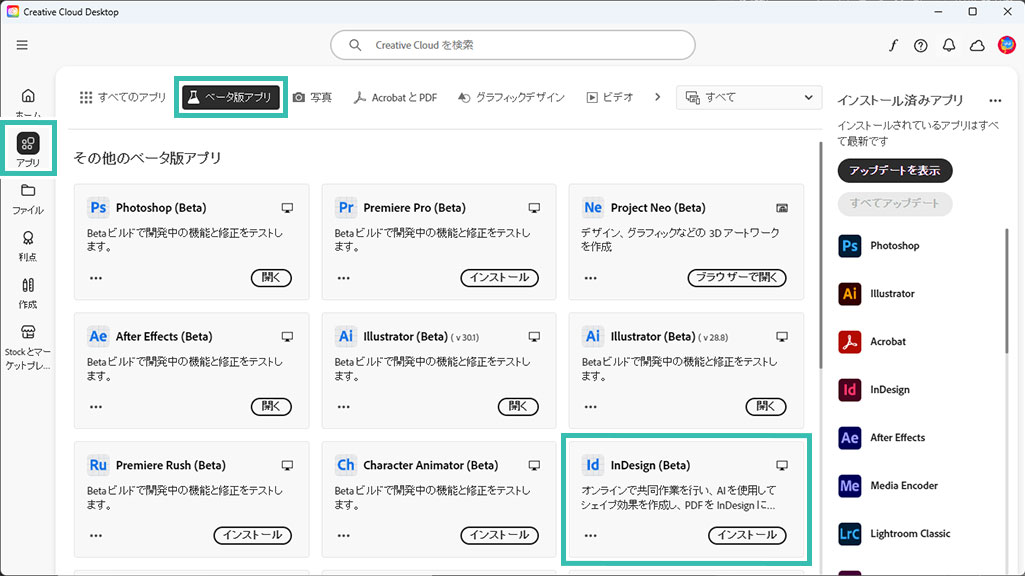Expand more category tabs with the chevron arrow
This screenshot has height=576, width=1025.
[x=657, y=97]
